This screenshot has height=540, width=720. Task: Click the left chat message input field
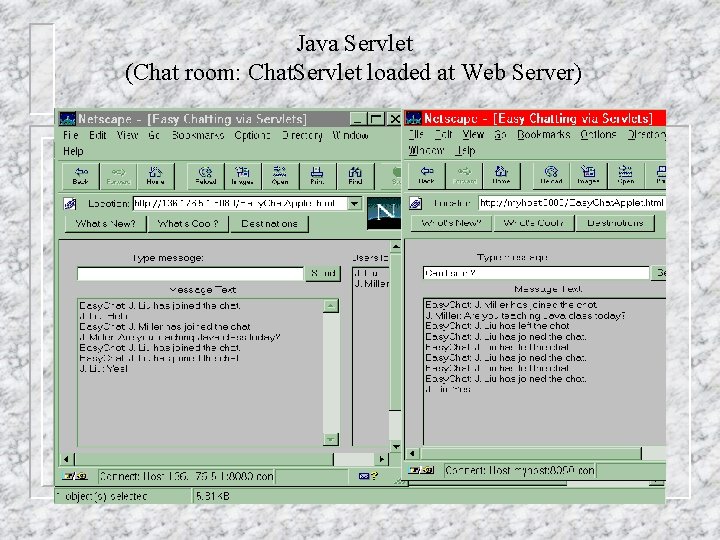(190, 274)
